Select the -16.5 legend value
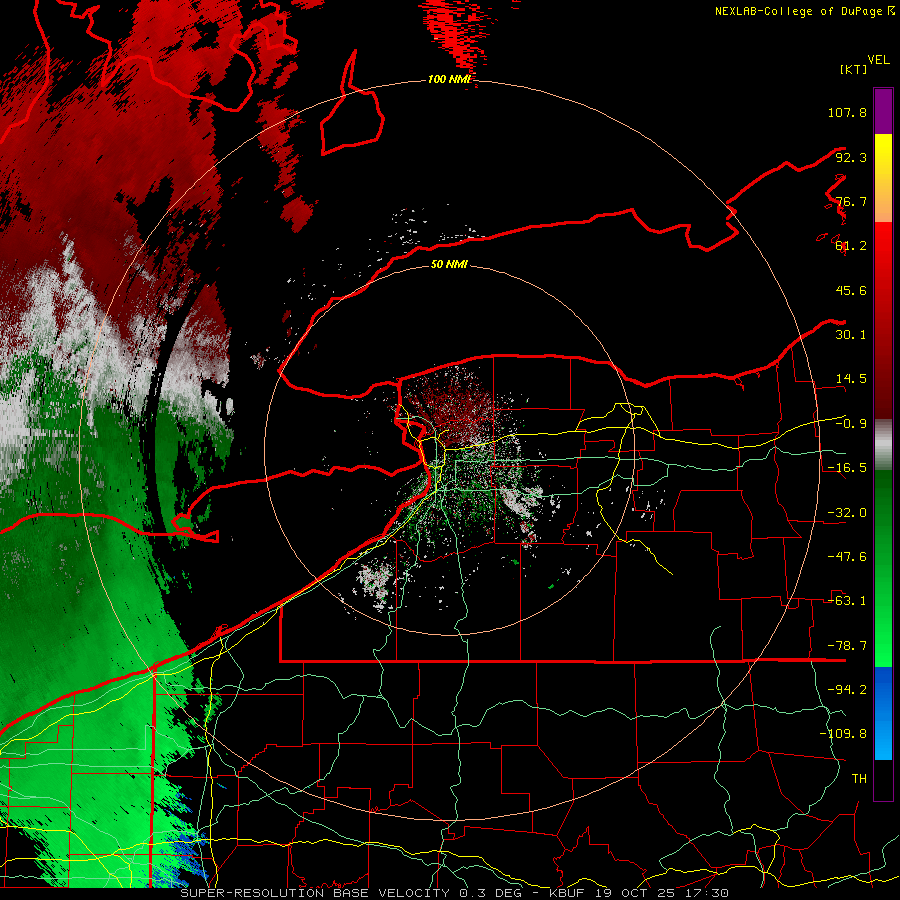This screenshot has width=900, height=900. [847, 468]
